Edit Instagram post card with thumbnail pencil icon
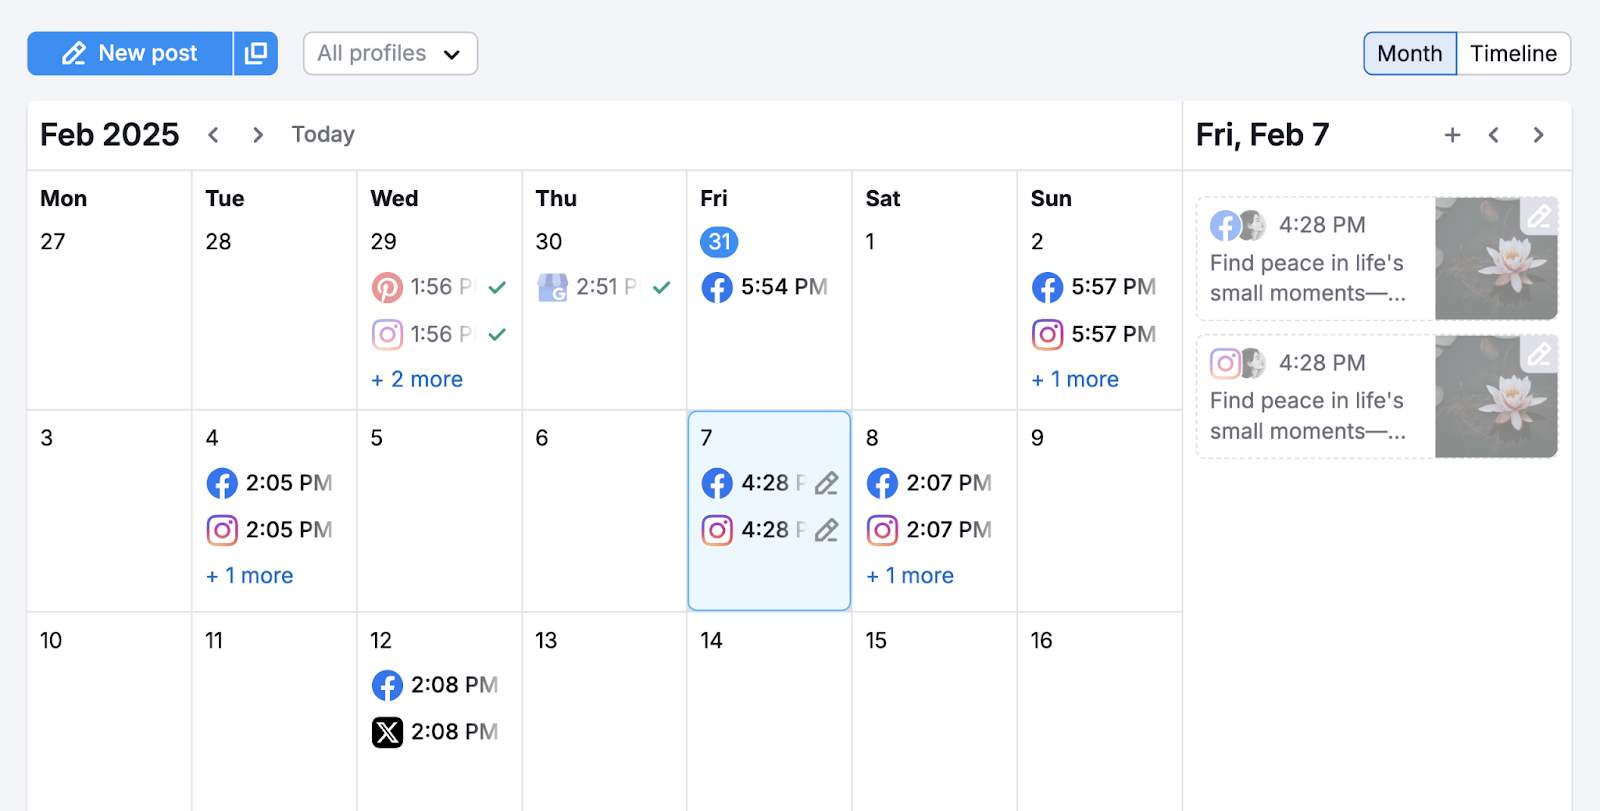 1539,353
